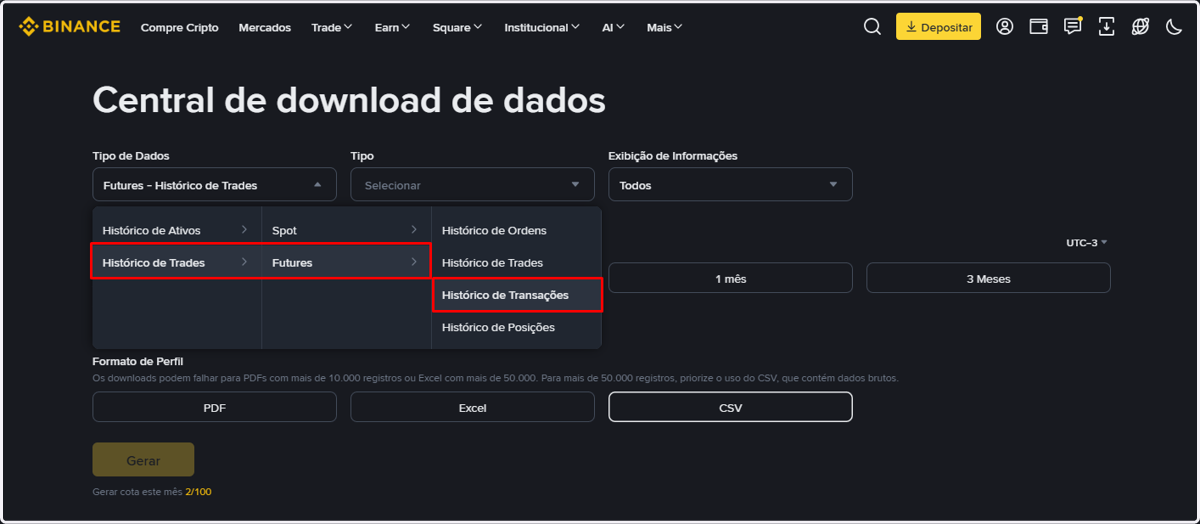Open the Binance logo home link
1200x524 pixels.
69,27
